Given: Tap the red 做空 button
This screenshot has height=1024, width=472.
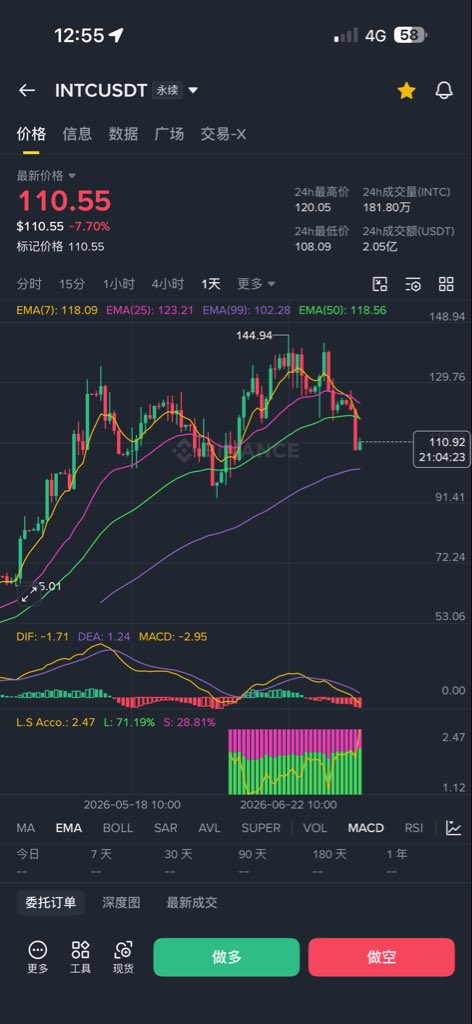Looking at the screenshot, I should pos(381,957).
